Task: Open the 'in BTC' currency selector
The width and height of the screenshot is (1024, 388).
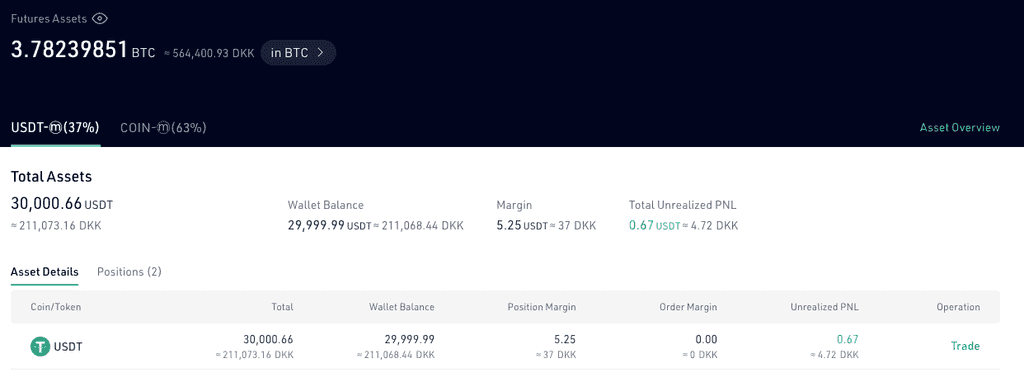Action: click(298, 53)
